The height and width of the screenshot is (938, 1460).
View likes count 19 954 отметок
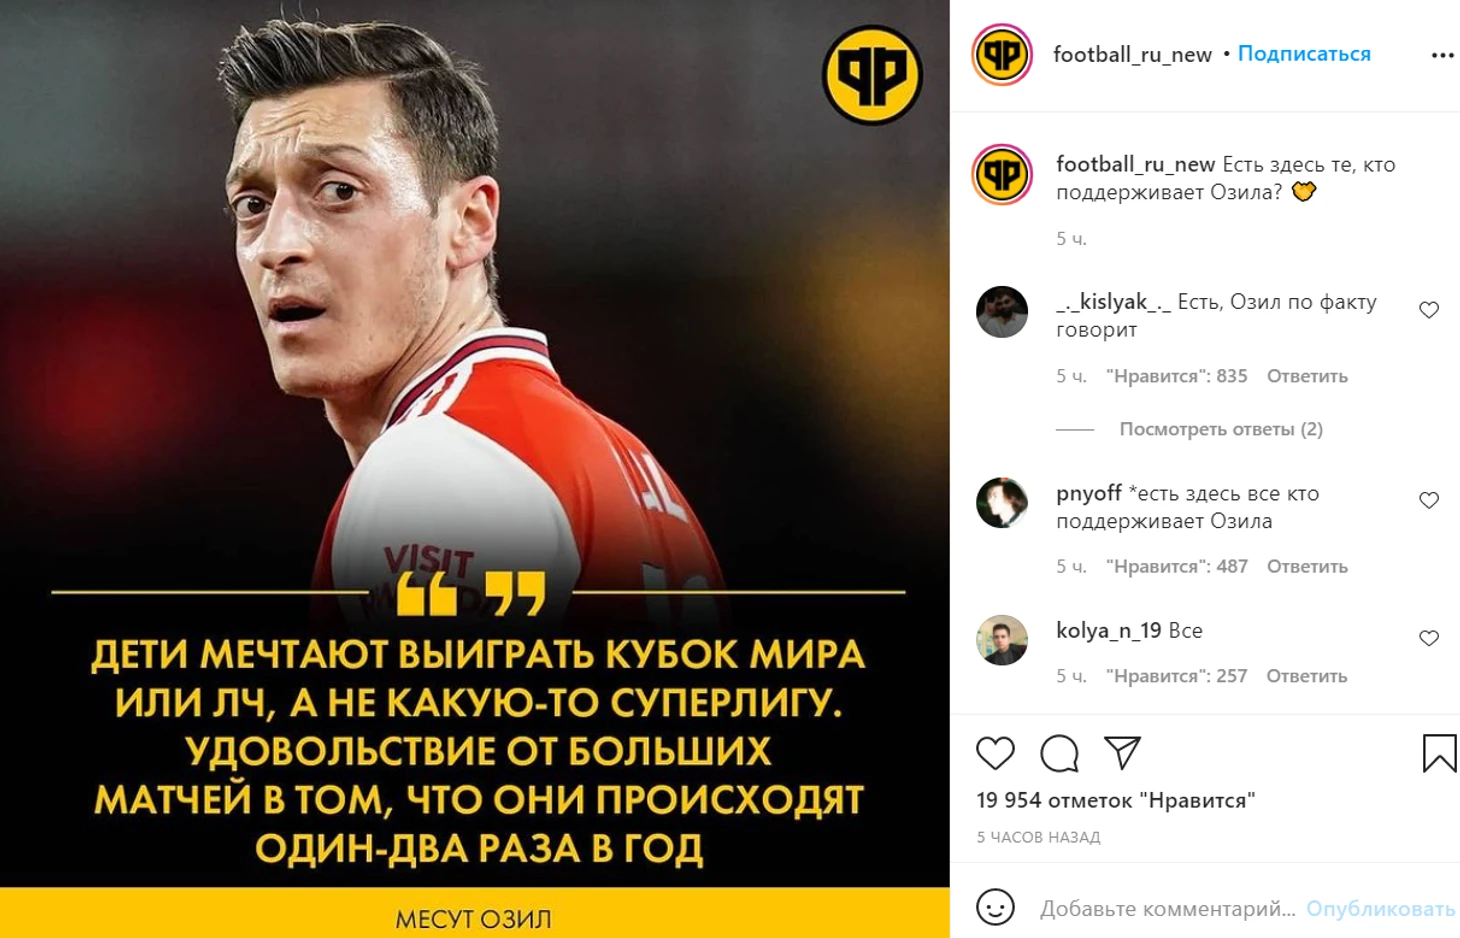[x=1116, y=800]
